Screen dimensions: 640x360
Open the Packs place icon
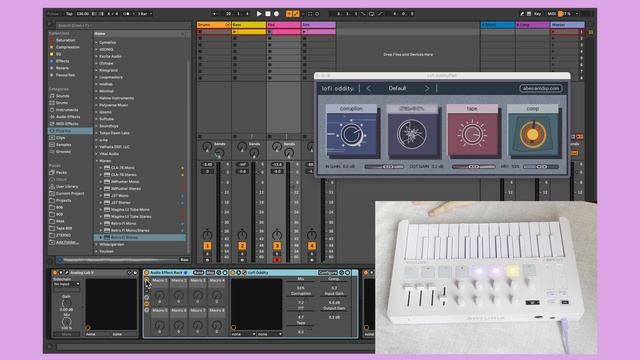point(52,172)
